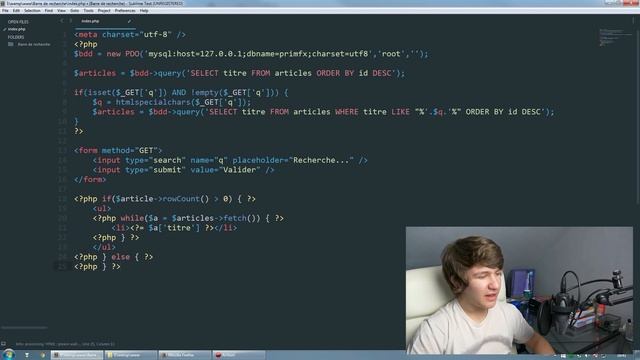Click the unsaved marker on index.php tab
The height and width of the screenshot is (360, 640).
[129, 21]
